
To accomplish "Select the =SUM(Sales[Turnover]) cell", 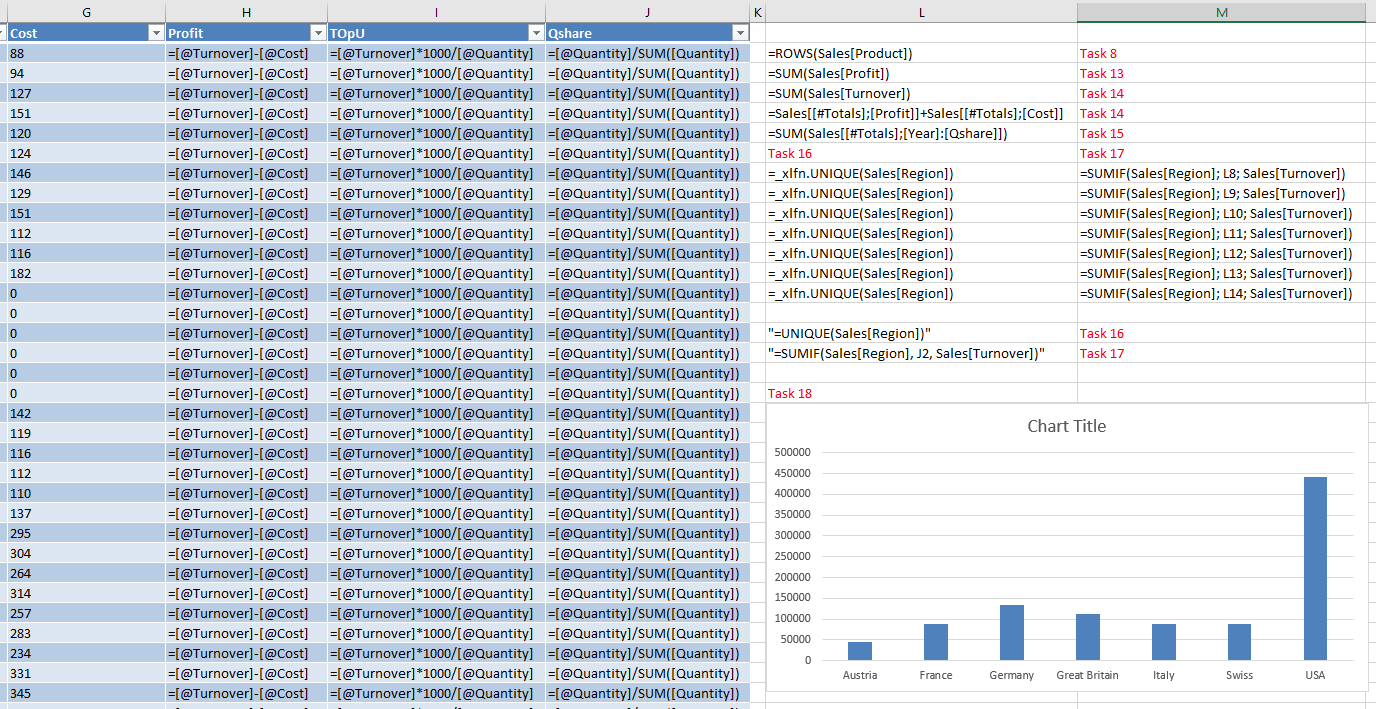I will 921,93.
